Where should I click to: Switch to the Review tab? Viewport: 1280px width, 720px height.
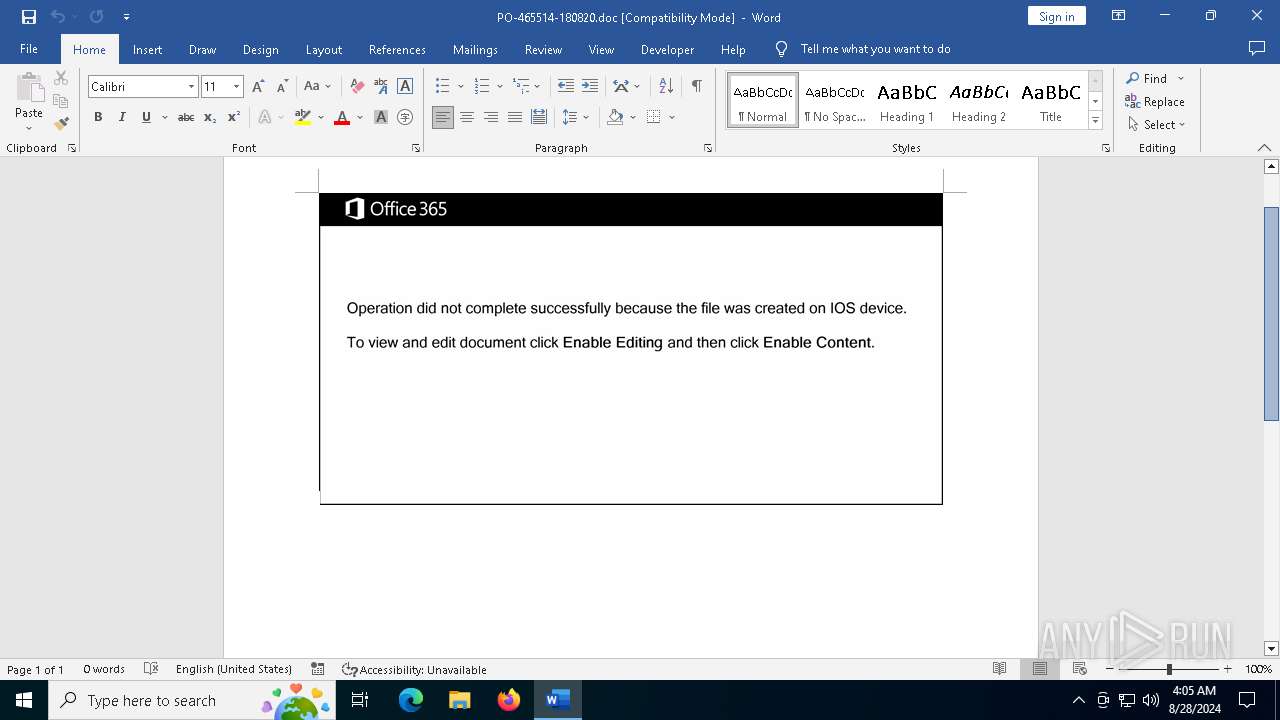pyautogui.click(x=543, y=49)
